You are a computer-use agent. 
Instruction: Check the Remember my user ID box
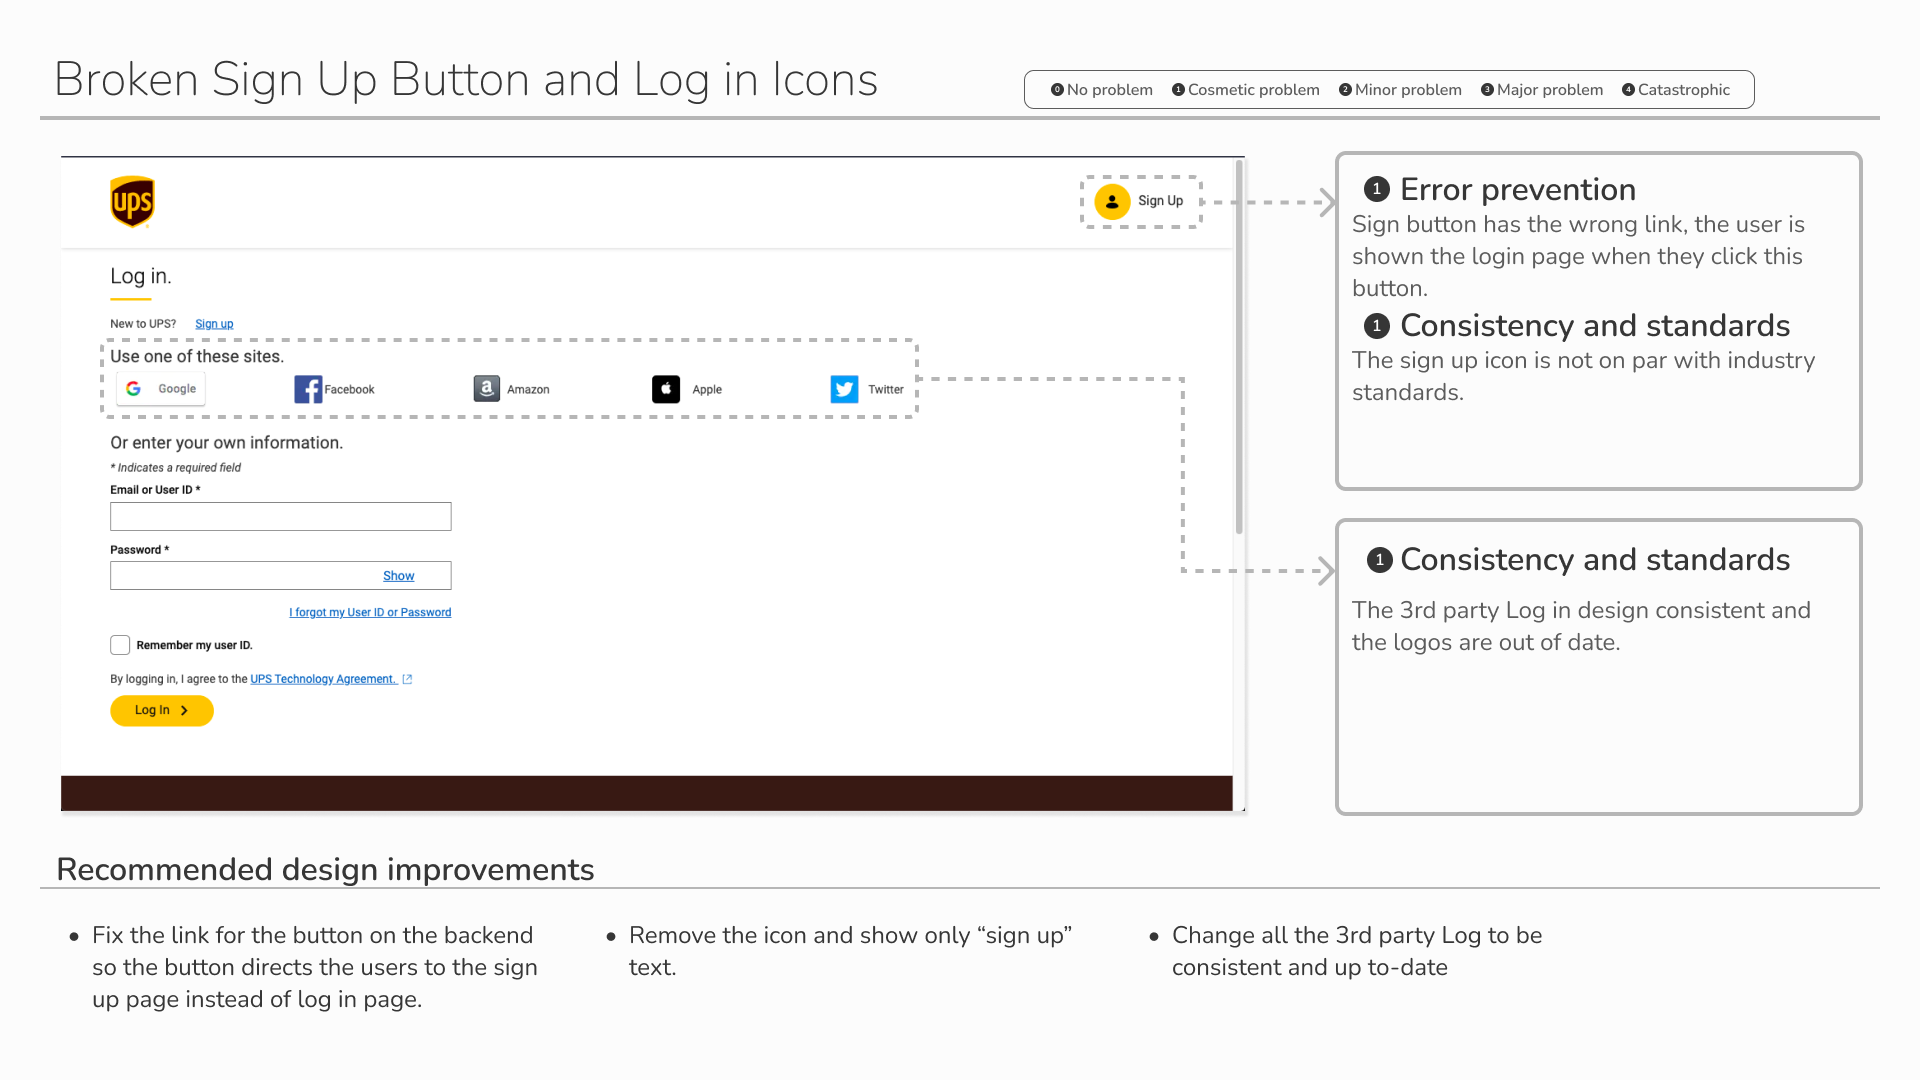tap(120, 645)
